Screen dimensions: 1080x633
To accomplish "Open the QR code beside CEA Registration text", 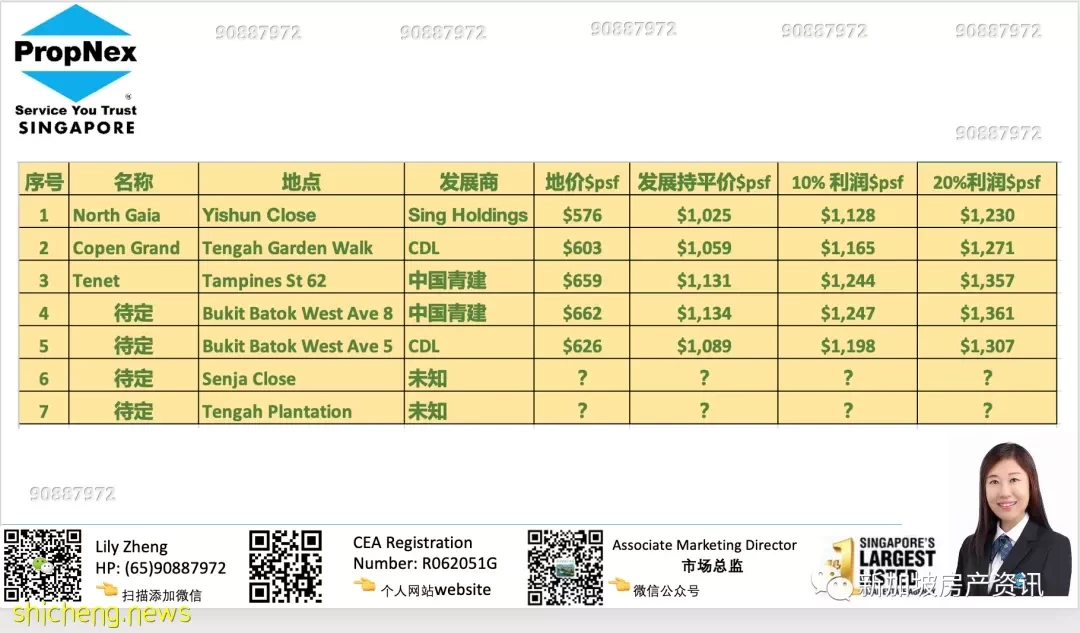I will (285, 566).
